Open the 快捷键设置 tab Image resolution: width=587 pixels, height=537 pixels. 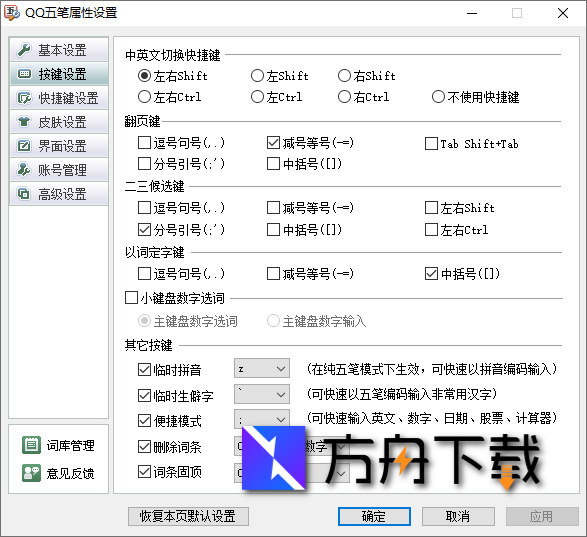pos(59,98)
